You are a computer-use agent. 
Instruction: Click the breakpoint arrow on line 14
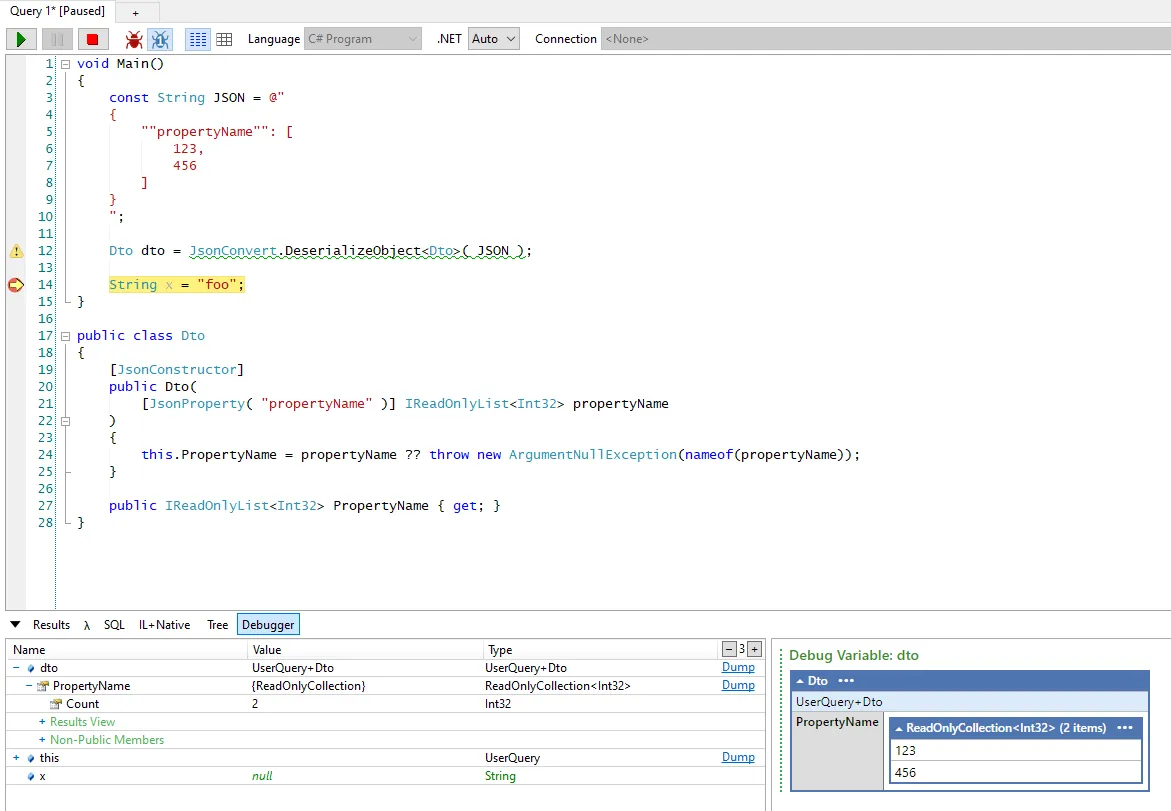[x=15, y=285]
